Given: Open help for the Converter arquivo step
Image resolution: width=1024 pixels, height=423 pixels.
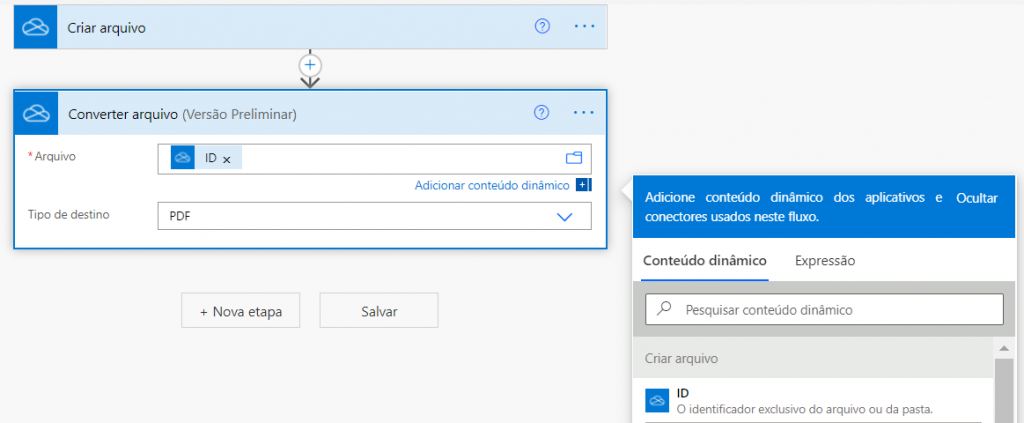Looking at the screenshot, I should tap(542, 113).
